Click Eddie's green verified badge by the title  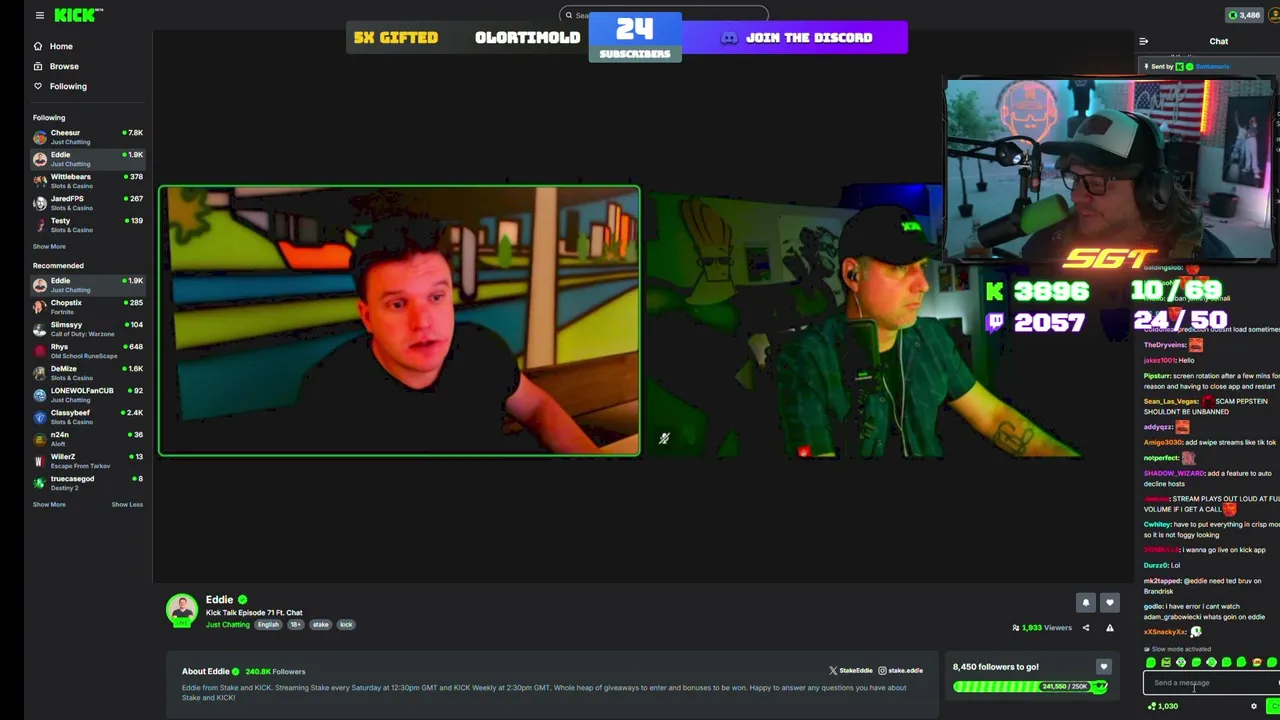[242, 600]
